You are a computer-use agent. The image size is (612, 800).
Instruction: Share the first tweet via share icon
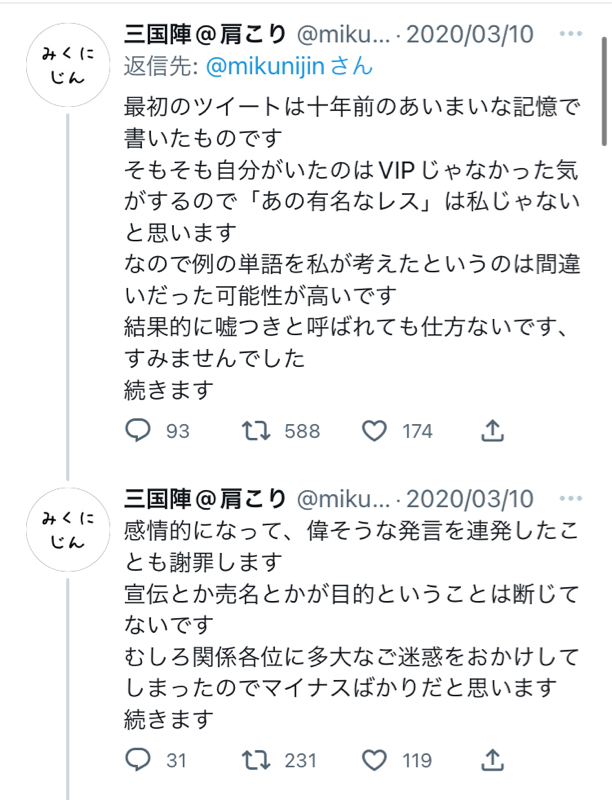pos(491,431)
